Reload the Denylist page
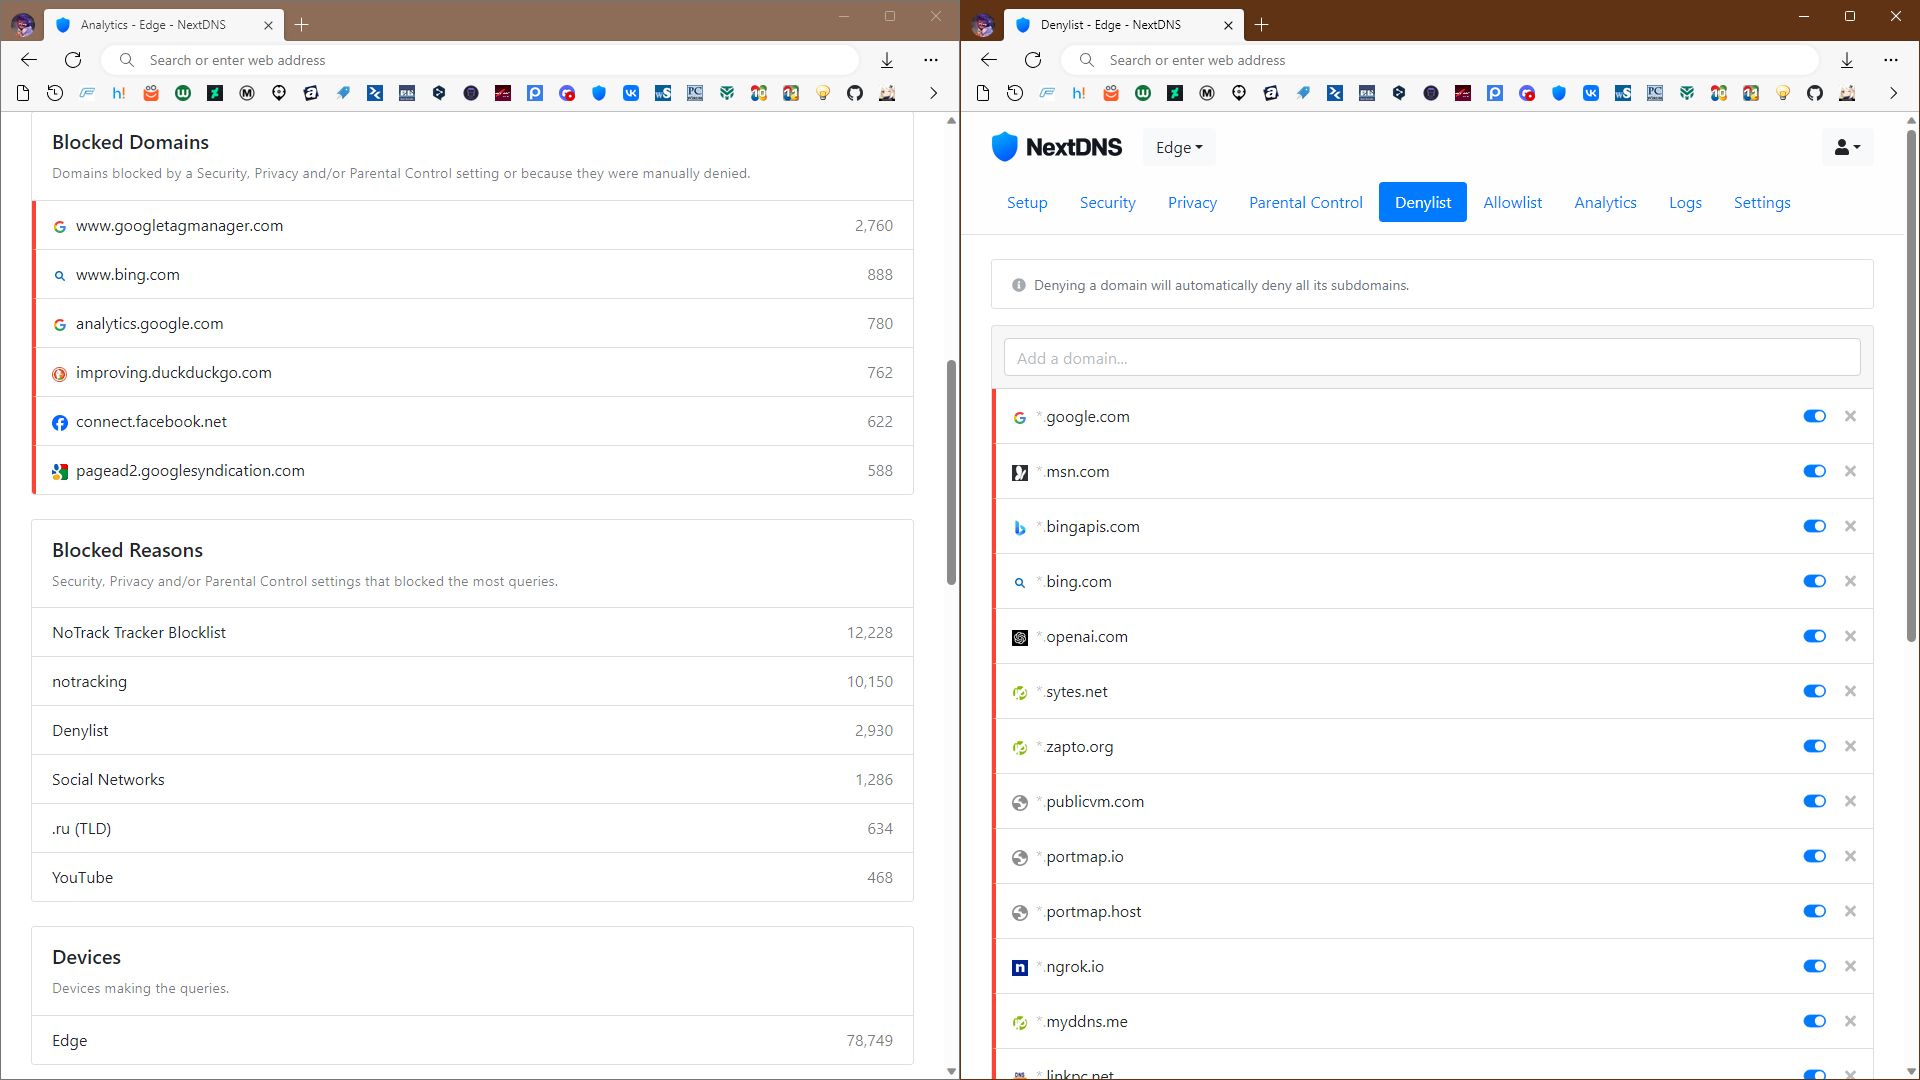 [x=1033, y=60]
